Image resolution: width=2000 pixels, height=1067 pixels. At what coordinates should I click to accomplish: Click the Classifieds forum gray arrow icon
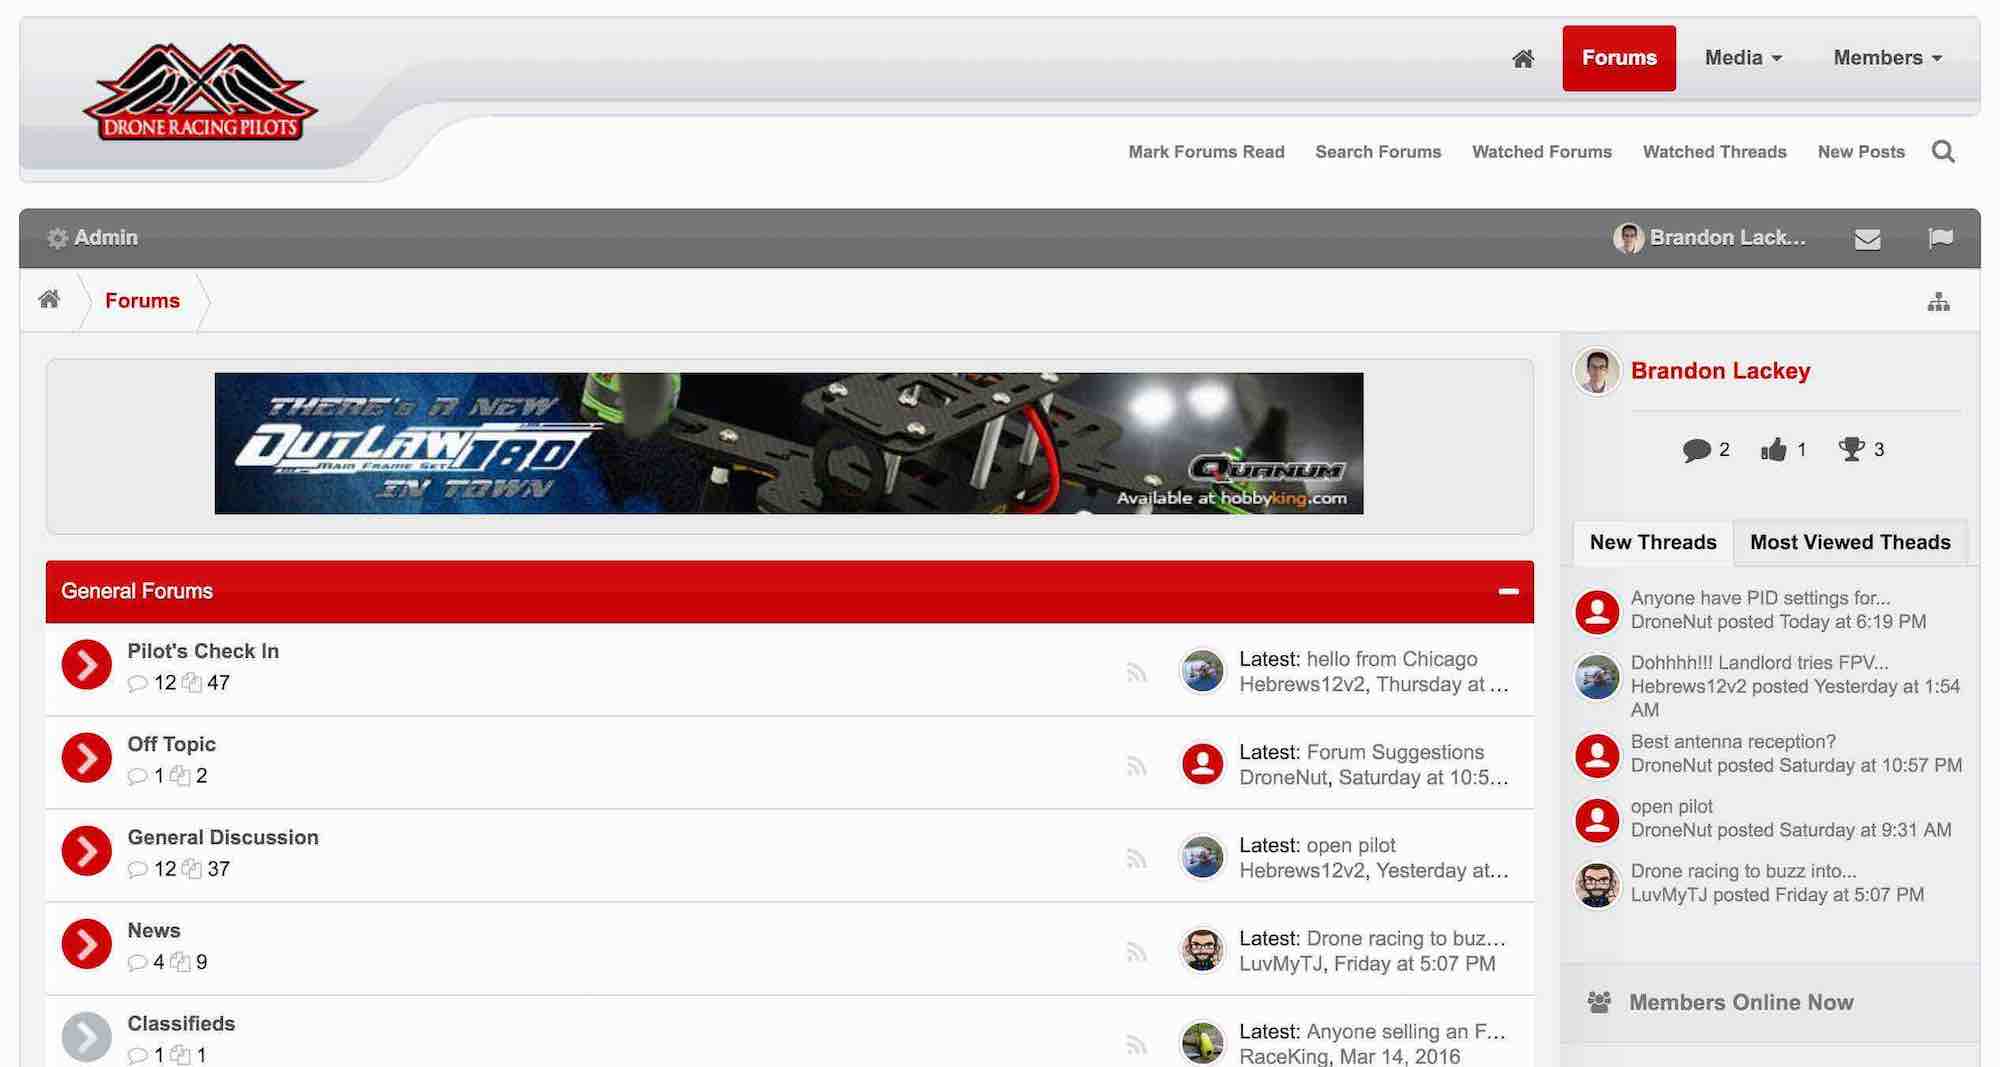86,1037
